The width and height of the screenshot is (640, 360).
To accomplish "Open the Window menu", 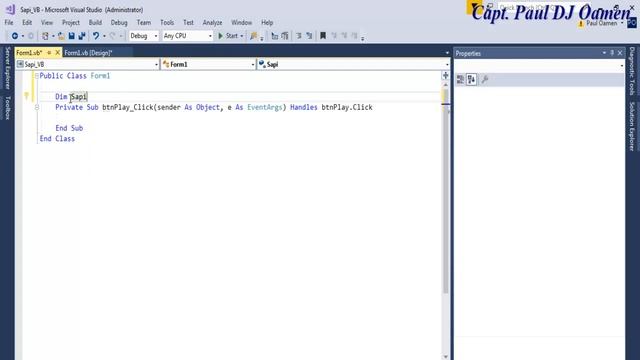I will point(241,22).
